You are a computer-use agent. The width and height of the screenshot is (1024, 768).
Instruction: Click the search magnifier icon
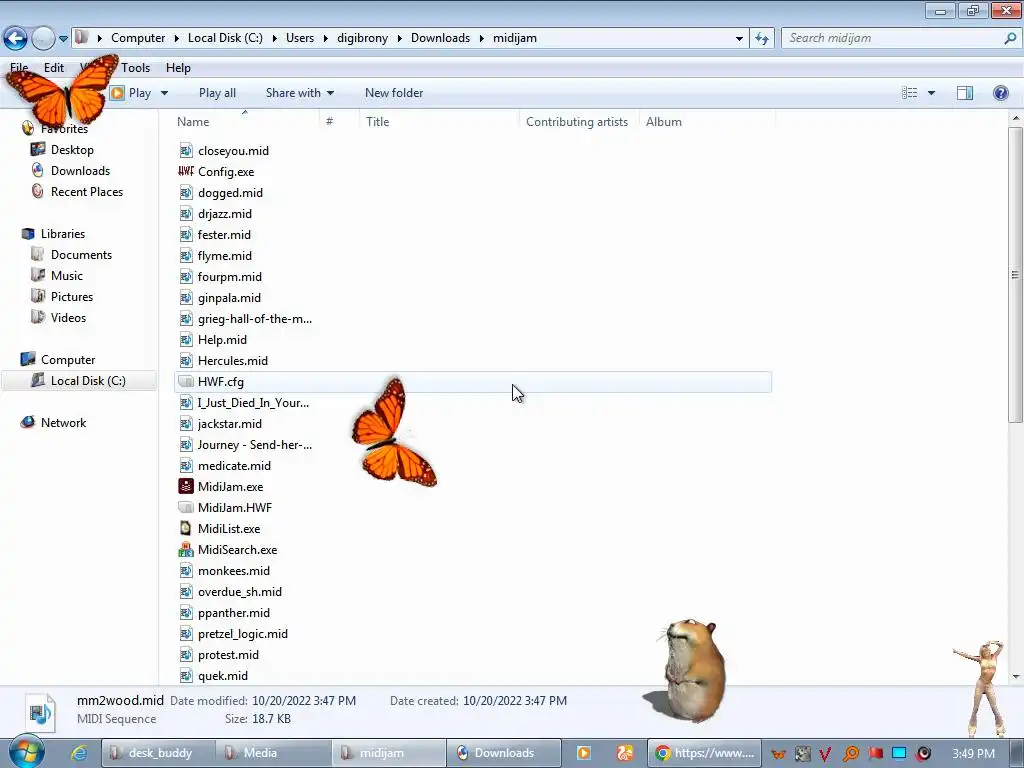pyautogui.click(x=1010, y=38)
